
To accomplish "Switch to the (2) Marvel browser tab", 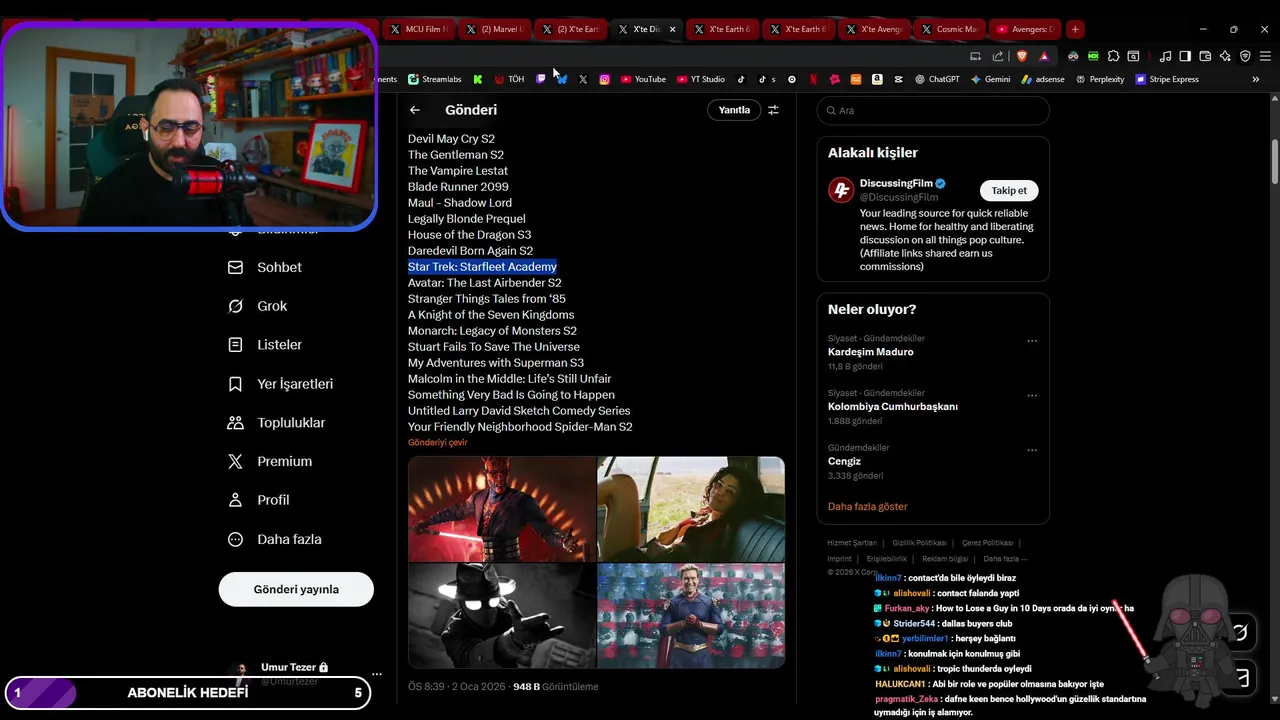I will click(x=494, y=29).
